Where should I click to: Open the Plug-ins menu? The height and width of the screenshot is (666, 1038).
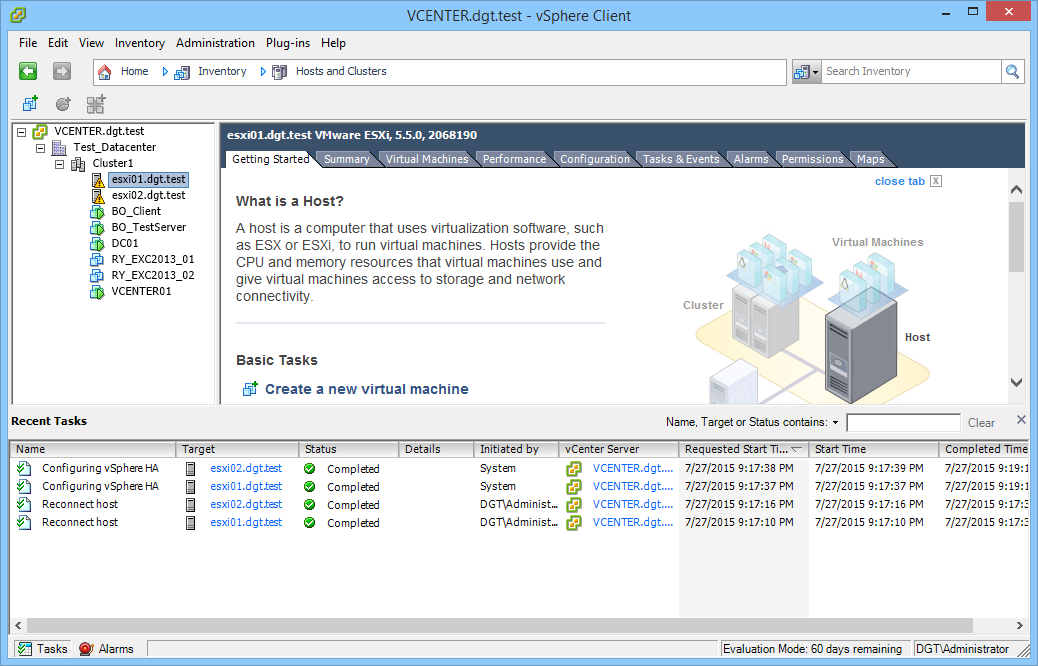288,43
